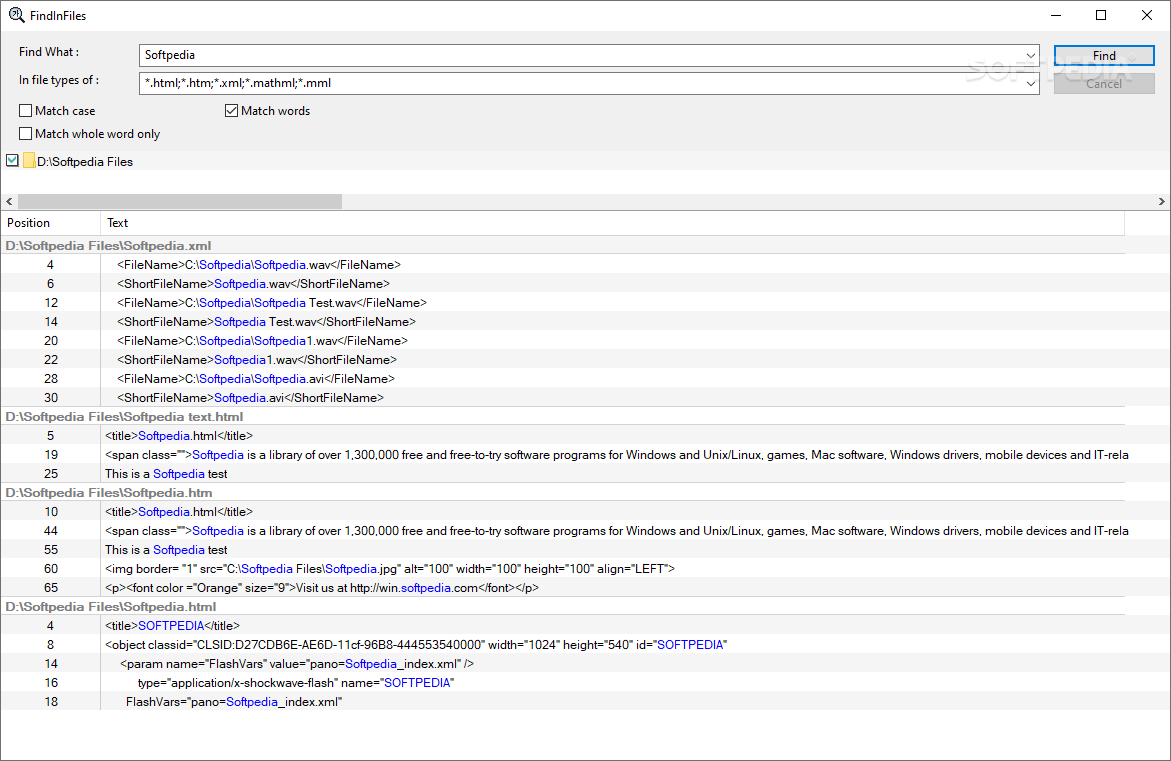Uncheck the Match words checkbox
This screenshot has height=761, width=1171.
pyautogui.click(x=232, y=111)
